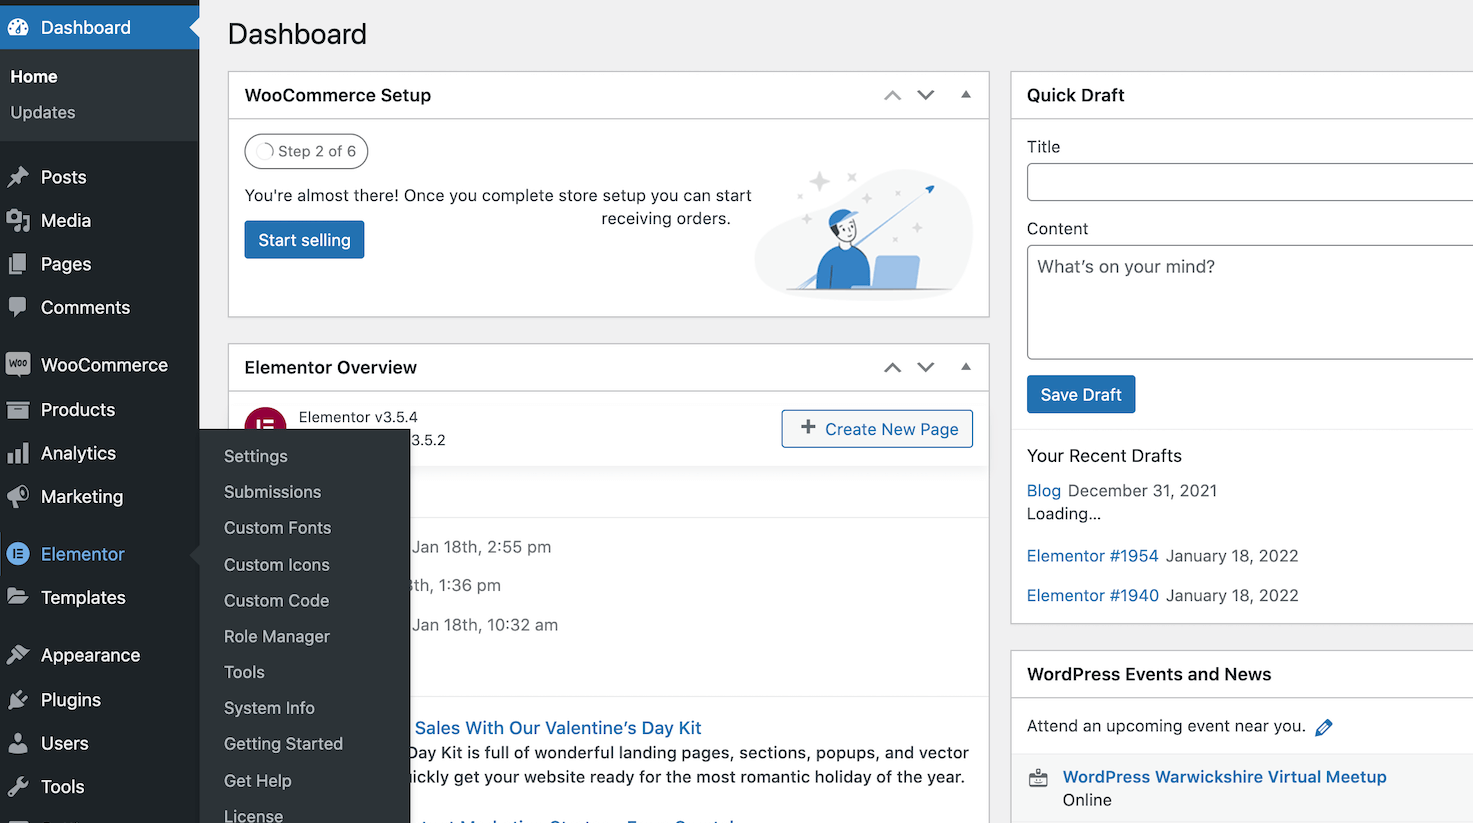
Task: Click the Start selling button
Action: point(304,240)
